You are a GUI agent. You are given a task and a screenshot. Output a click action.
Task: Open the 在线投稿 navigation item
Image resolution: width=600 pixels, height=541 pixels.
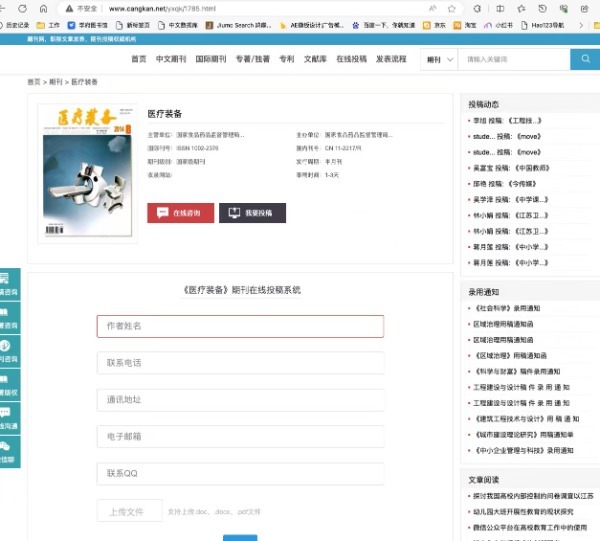point(351,59)
